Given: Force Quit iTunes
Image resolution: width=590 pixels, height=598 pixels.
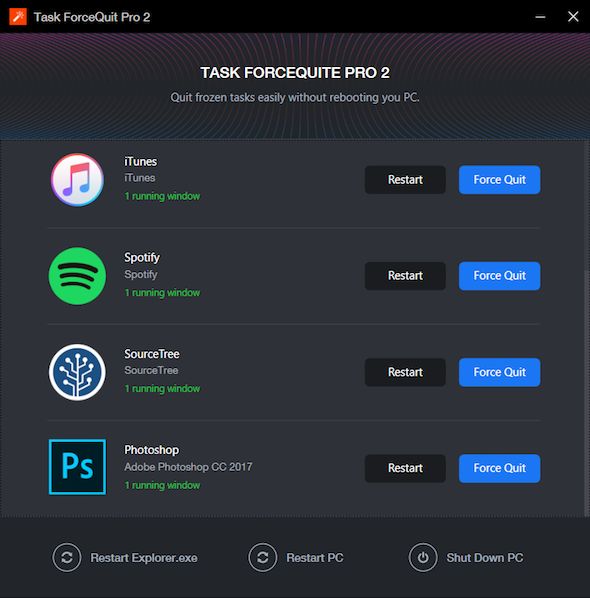Looking at the screenshot, I should (500, 180).
